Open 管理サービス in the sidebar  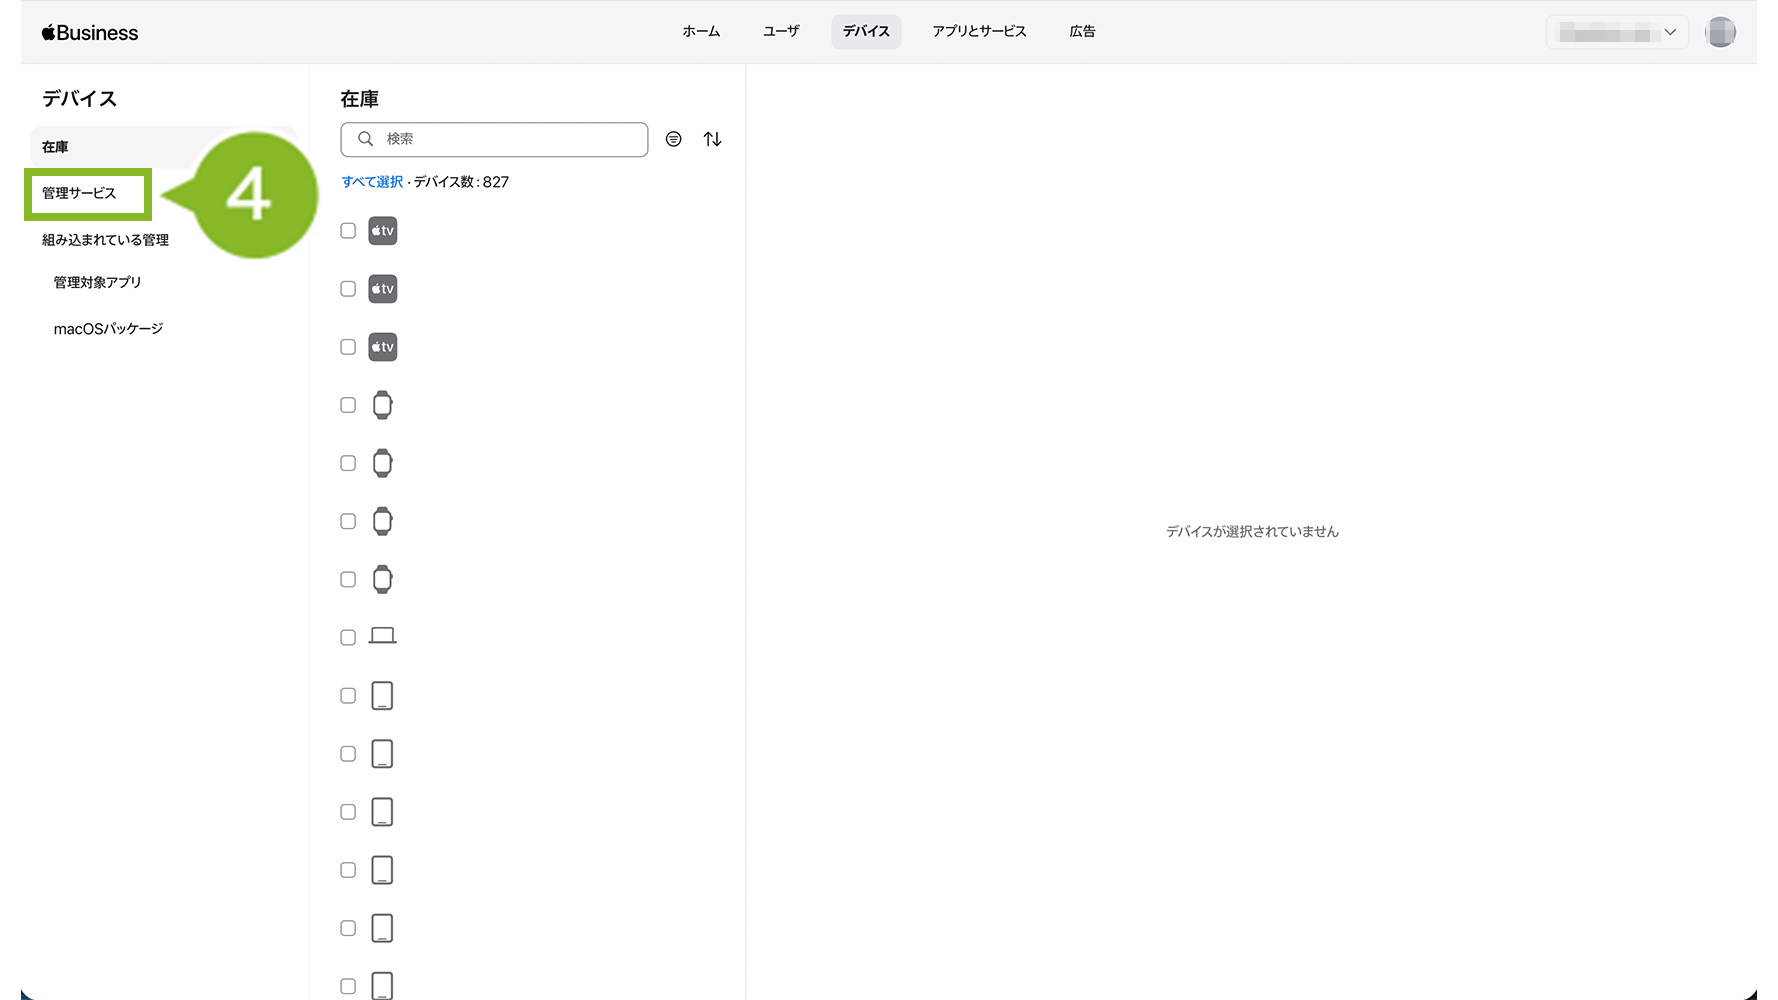[x=79, y=193]
